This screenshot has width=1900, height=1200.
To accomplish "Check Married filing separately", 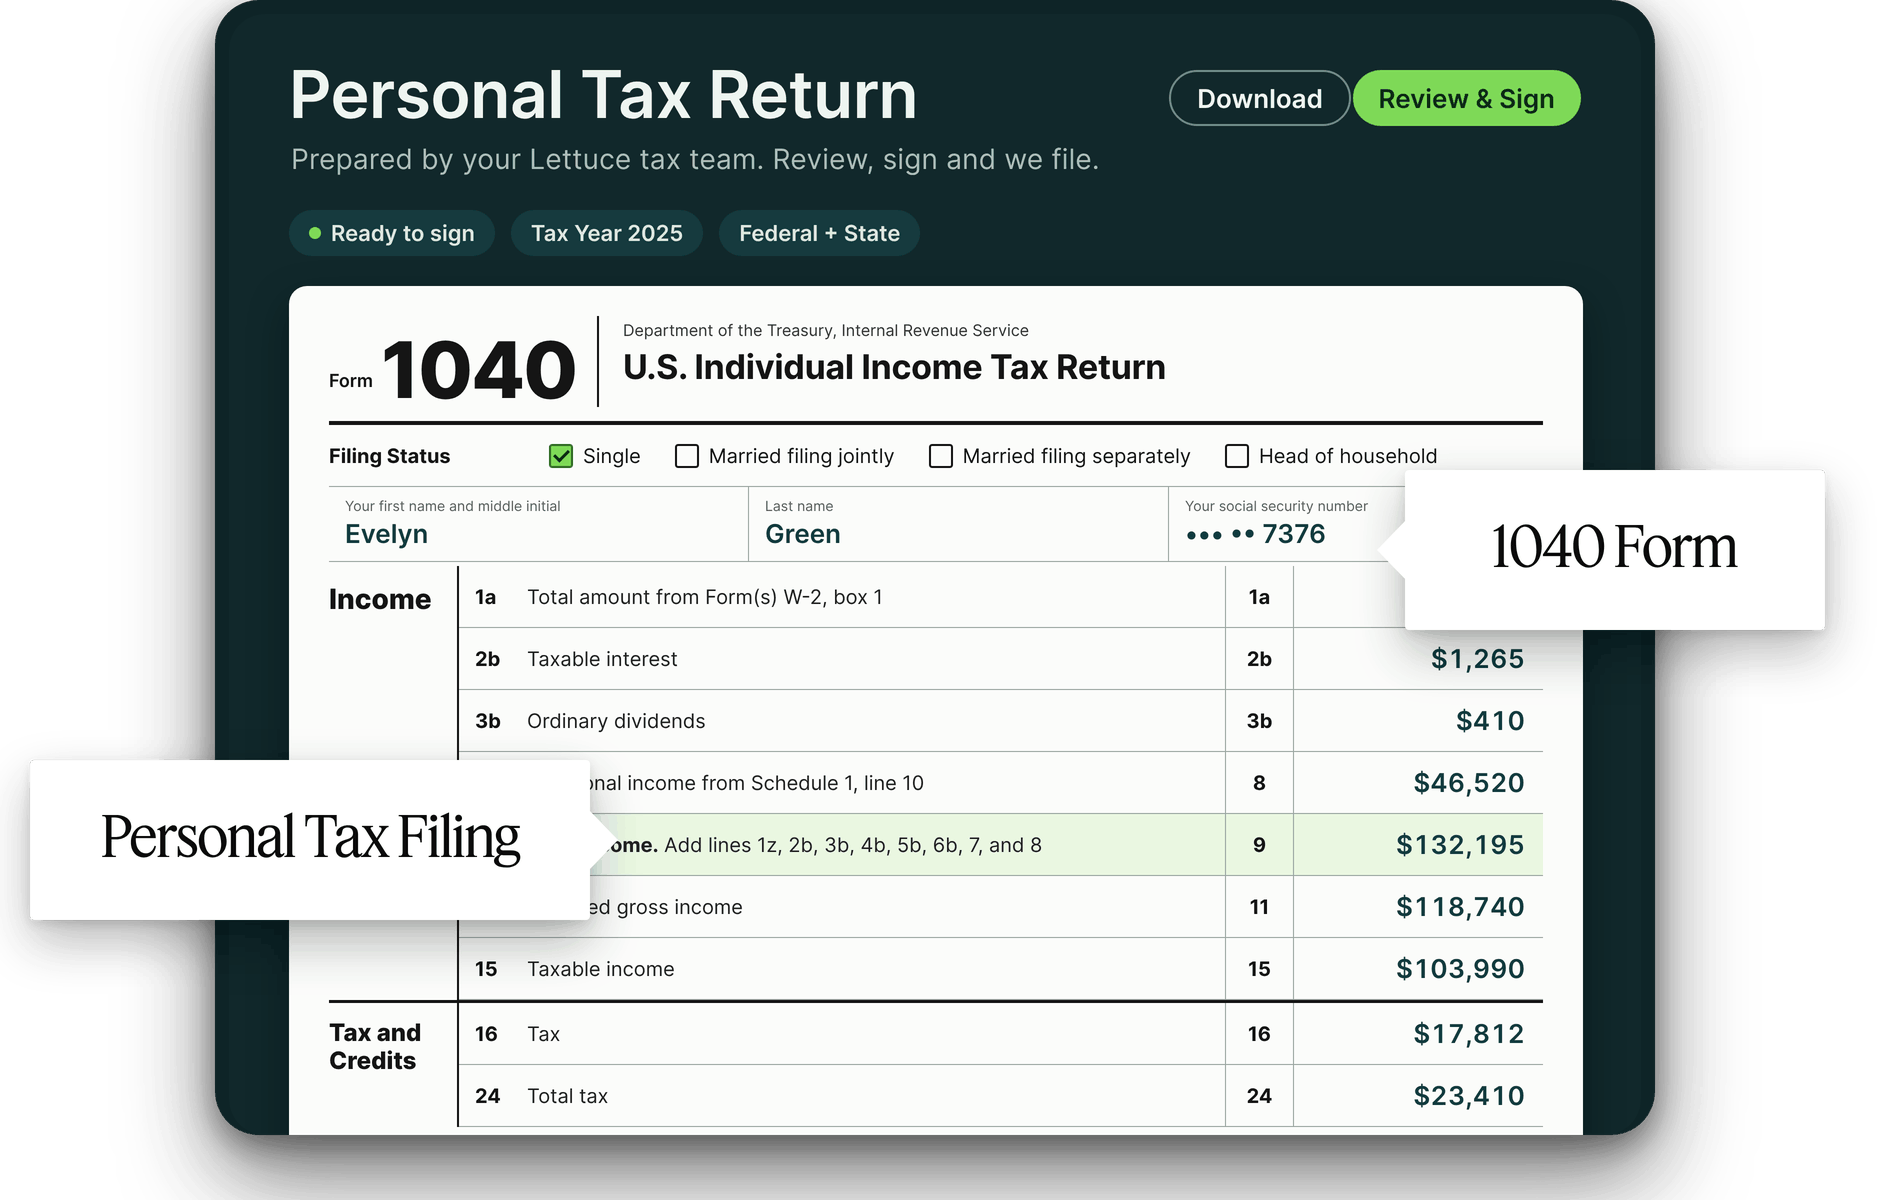I will pos(941,456).
